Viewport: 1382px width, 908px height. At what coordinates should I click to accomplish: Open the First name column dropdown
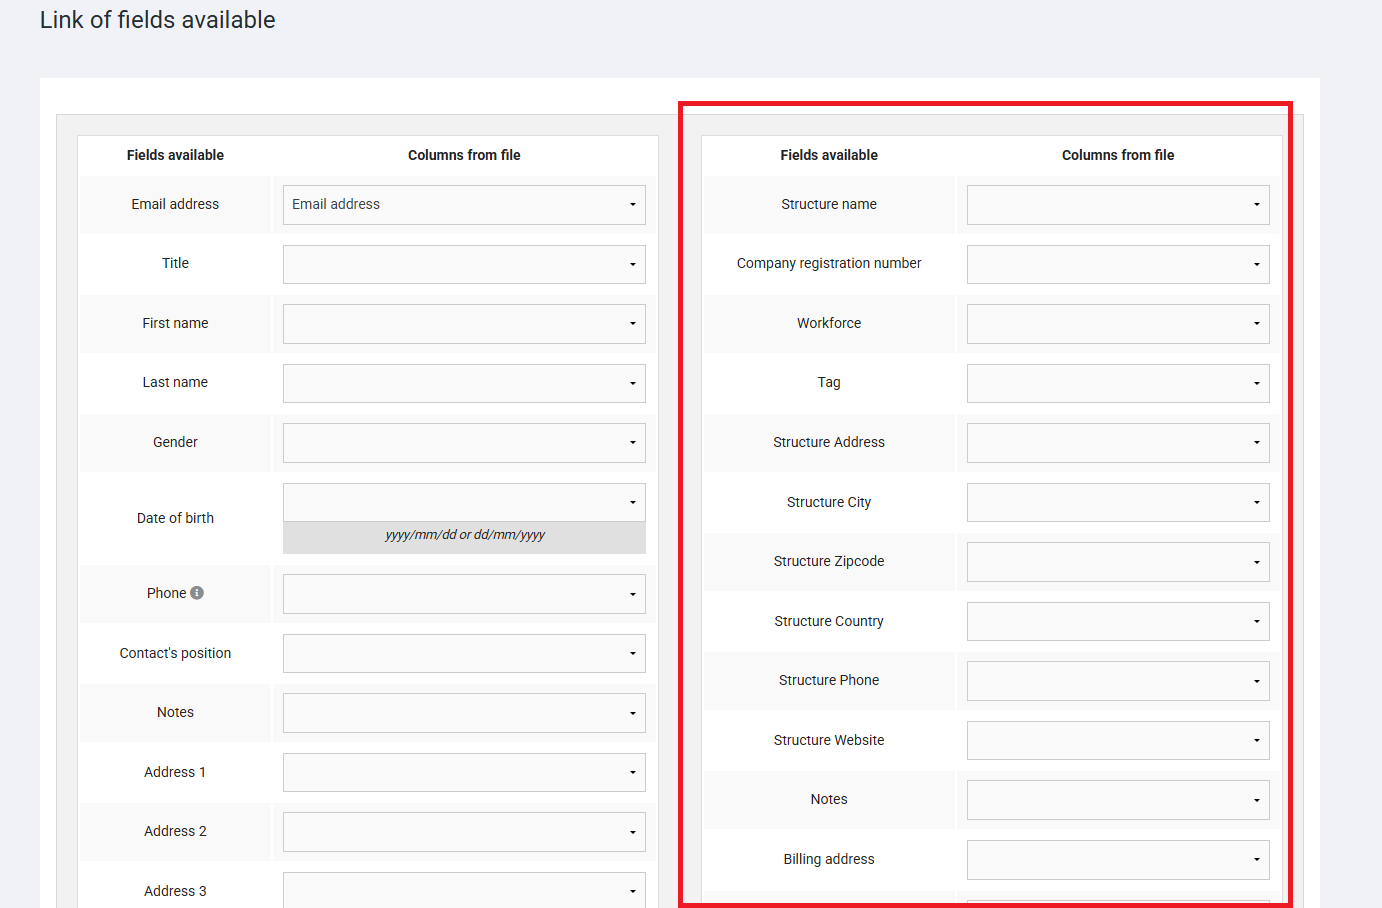click(x=464, y=324)
